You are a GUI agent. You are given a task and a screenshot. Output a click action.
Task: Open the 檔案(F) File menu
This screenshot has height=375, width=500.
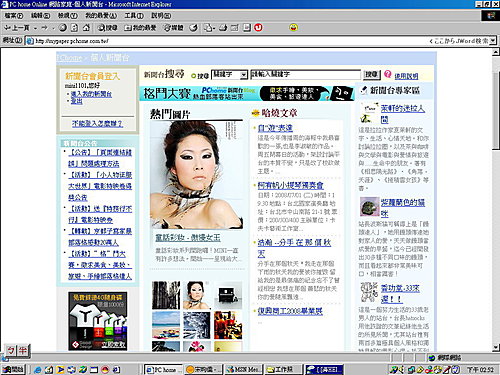pos(14,16)
